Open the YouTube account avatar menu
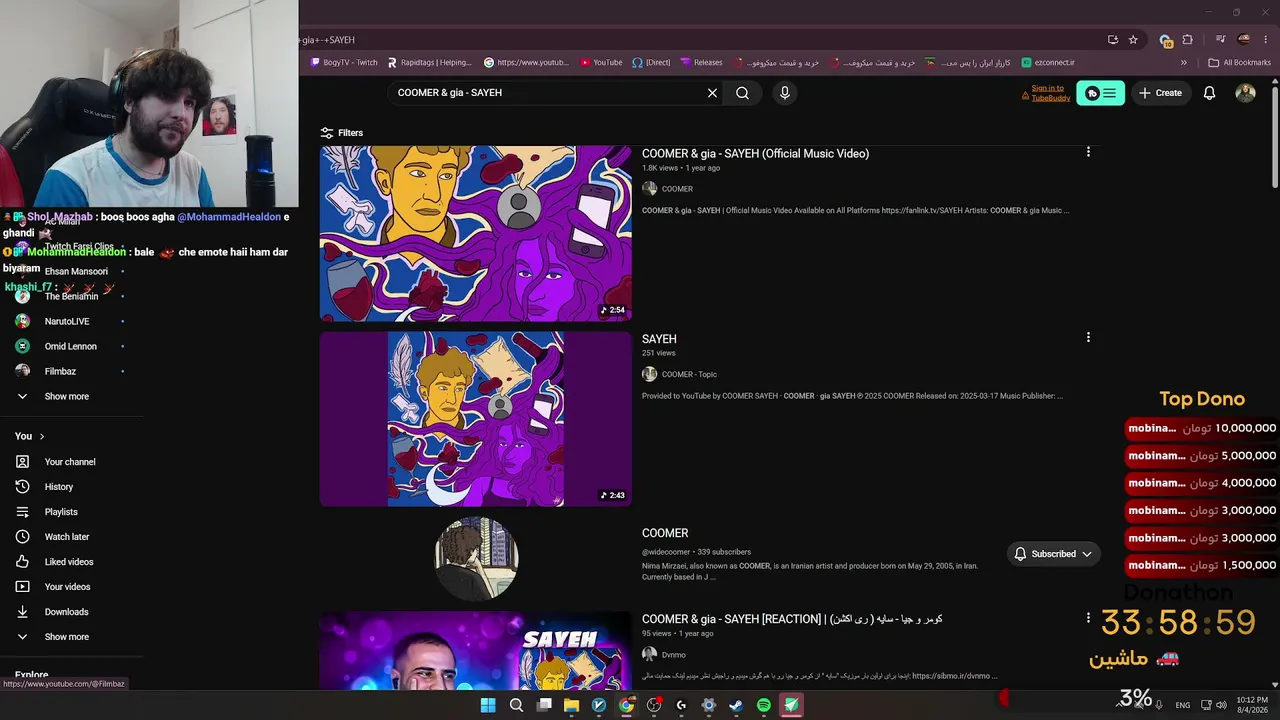 1245,93
